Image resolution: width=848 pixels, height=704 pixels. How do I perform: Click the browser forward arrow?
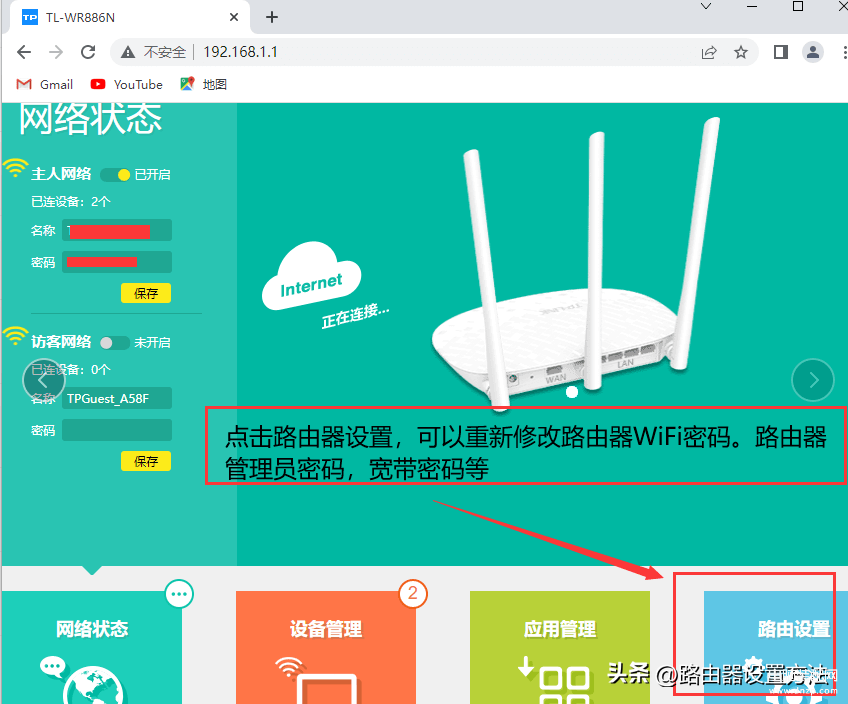click(56, 52)
